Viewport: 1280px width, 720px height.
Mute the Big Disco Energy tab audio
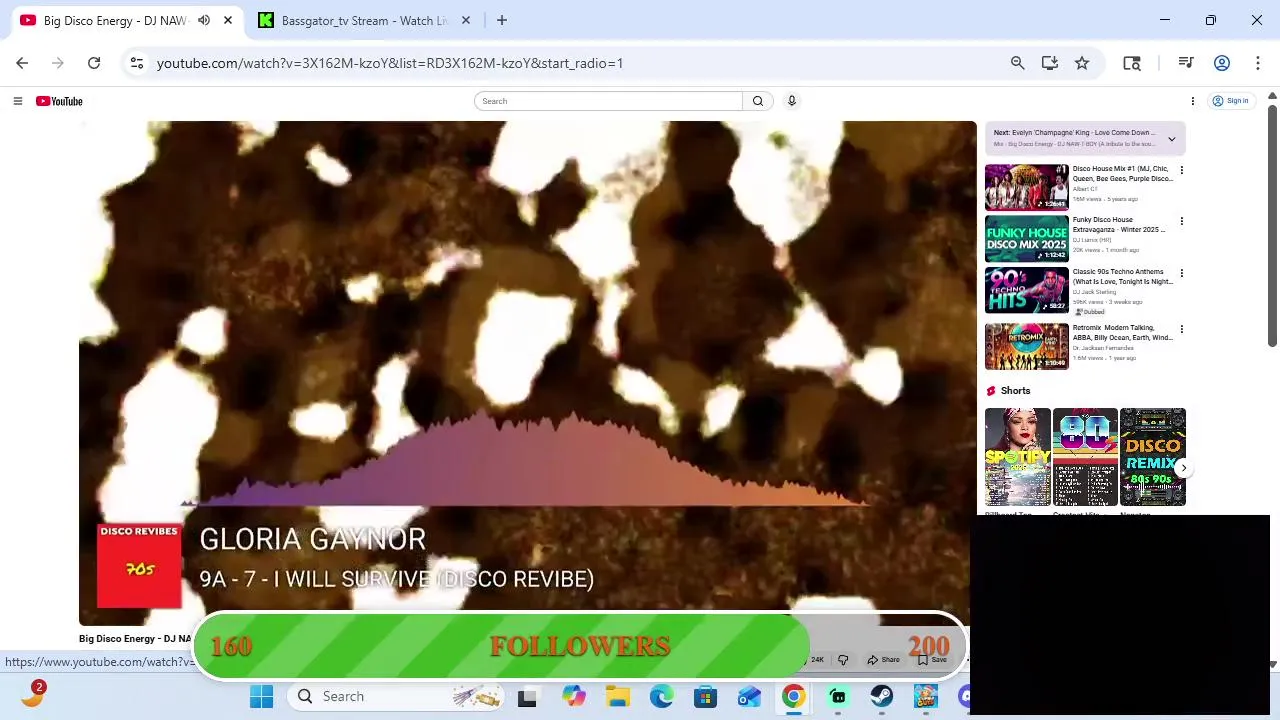pyautogui.click(x=204, y=20)
